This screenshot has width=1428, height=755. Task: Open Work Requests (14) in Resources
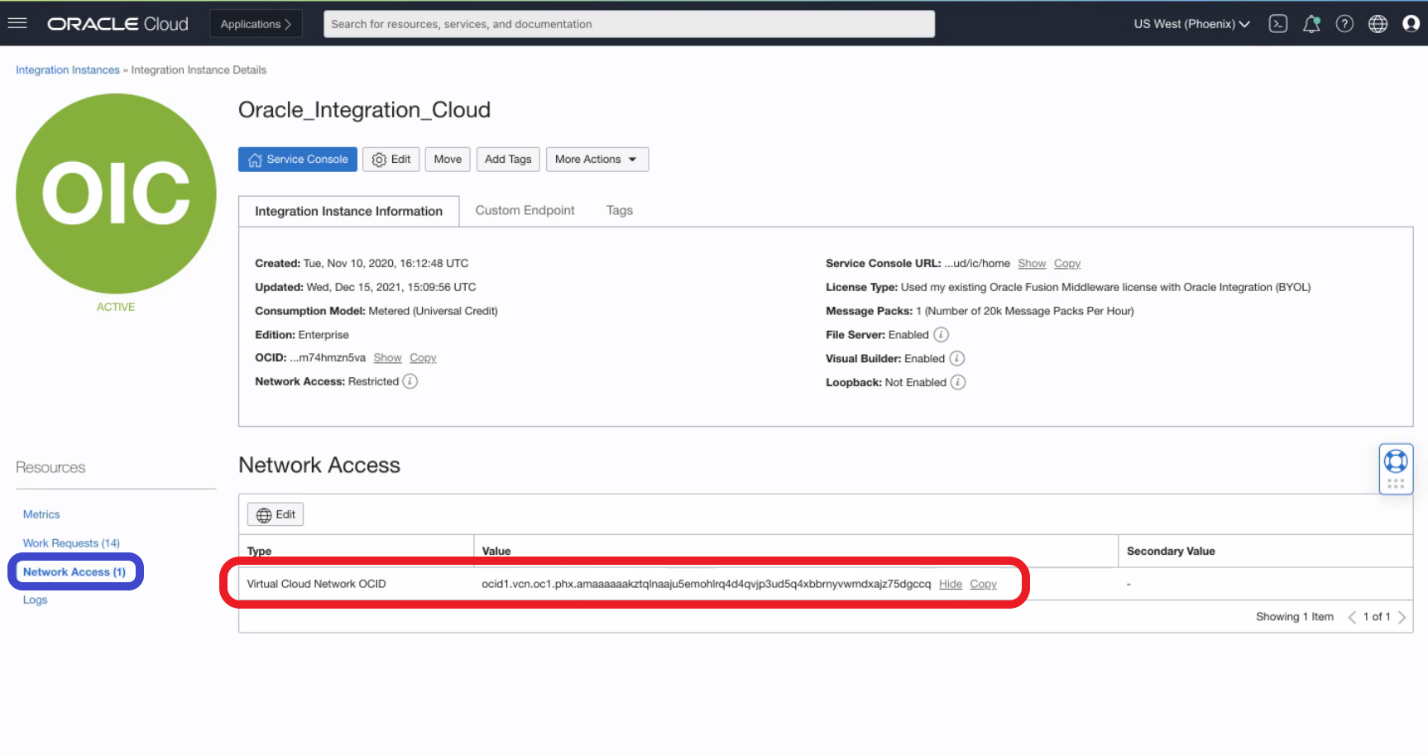click(x=71, y=543)
